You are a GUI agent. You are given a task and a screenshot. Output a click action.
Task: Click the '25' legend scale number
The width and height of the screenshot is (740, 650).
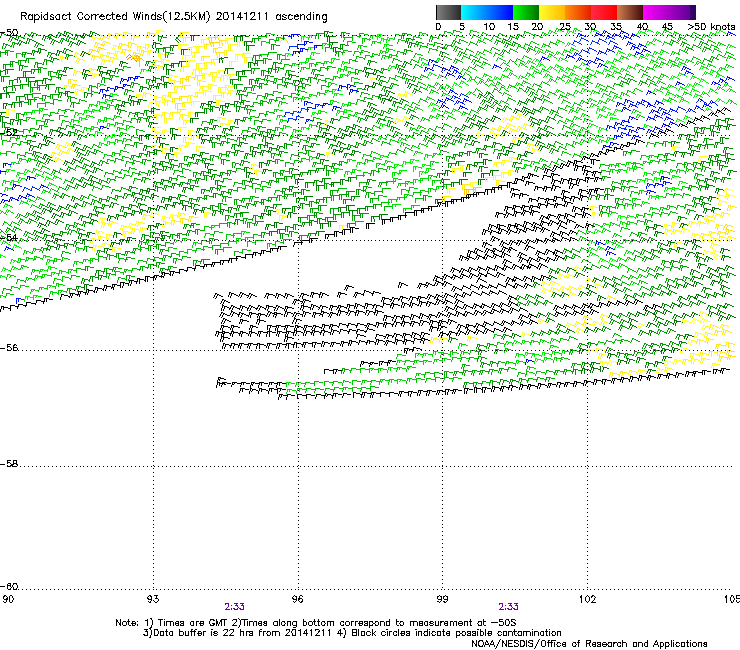tap(564, 27)
